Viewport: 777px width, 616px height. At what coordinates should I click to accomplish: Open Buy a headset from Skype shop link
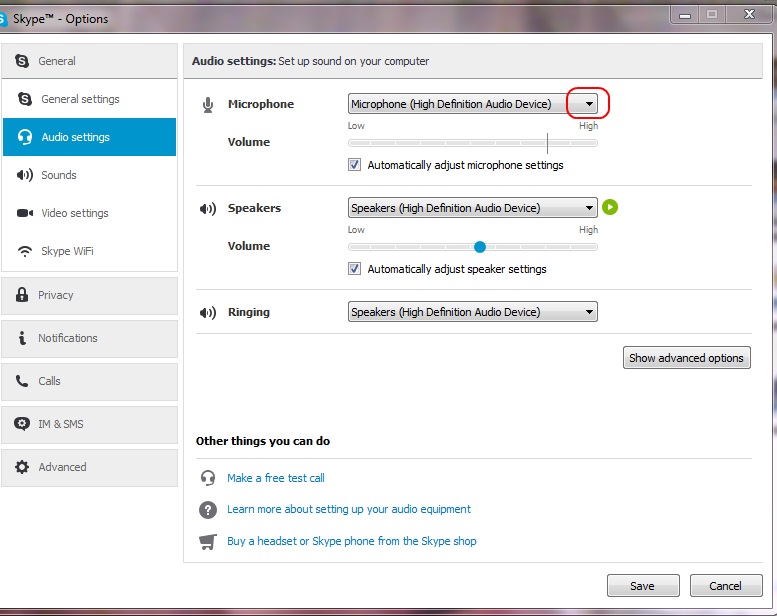(x=351, y=541)
